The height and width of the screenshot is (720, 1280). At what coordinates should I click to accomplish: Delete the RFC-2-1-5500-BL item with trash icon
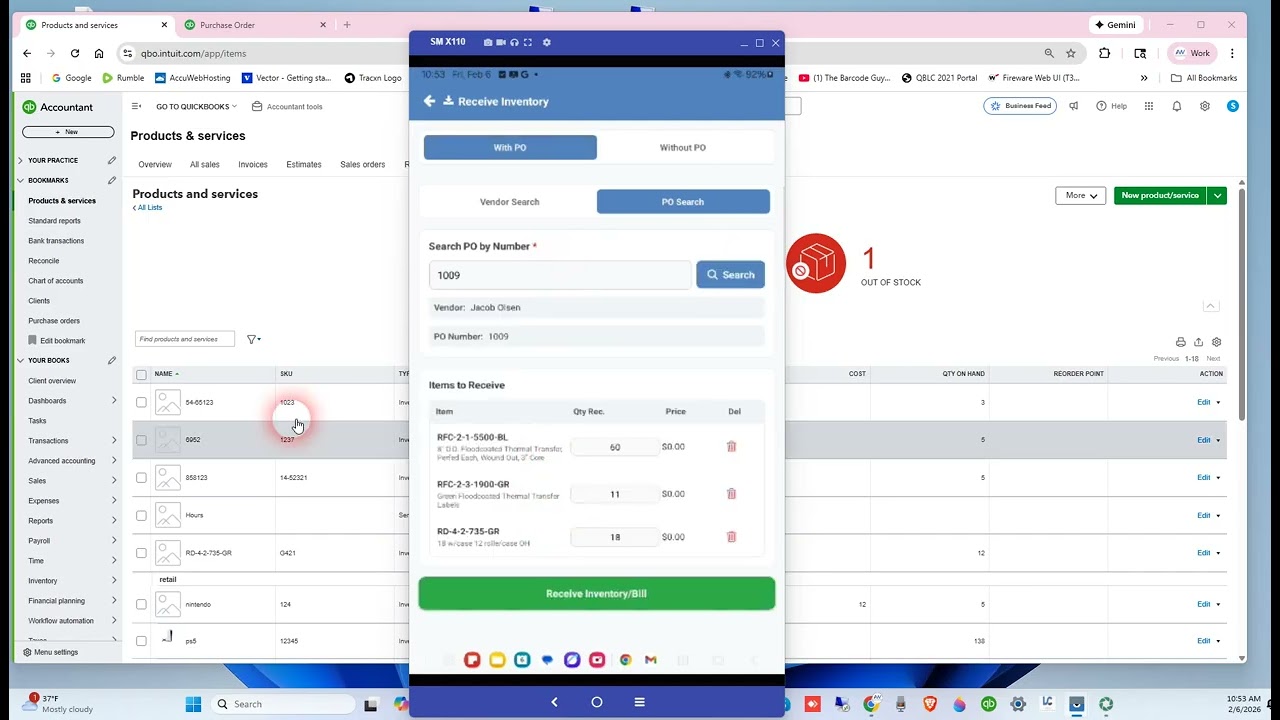pos(731,447)
